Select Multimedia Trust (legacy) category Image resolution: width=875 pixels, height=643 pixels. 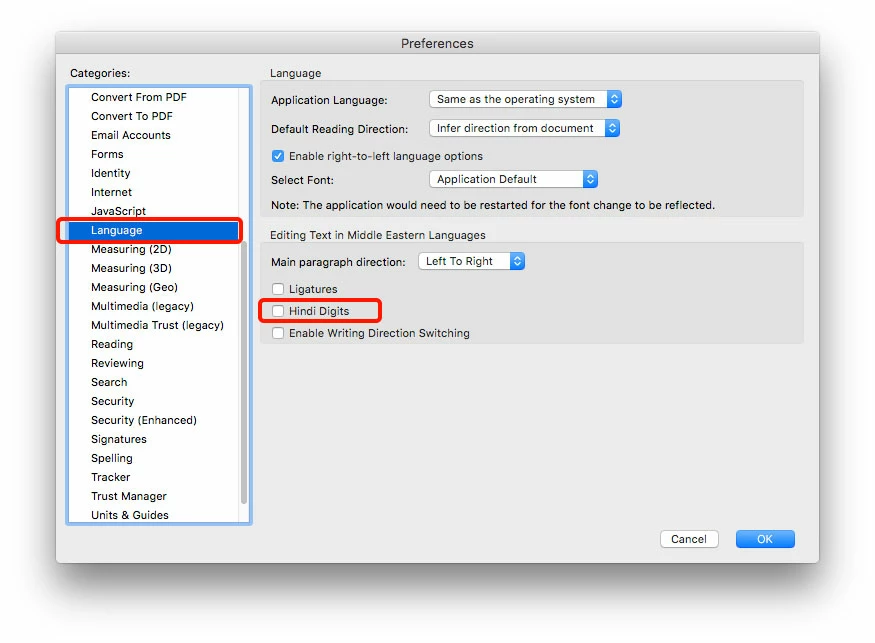point(153,325)
